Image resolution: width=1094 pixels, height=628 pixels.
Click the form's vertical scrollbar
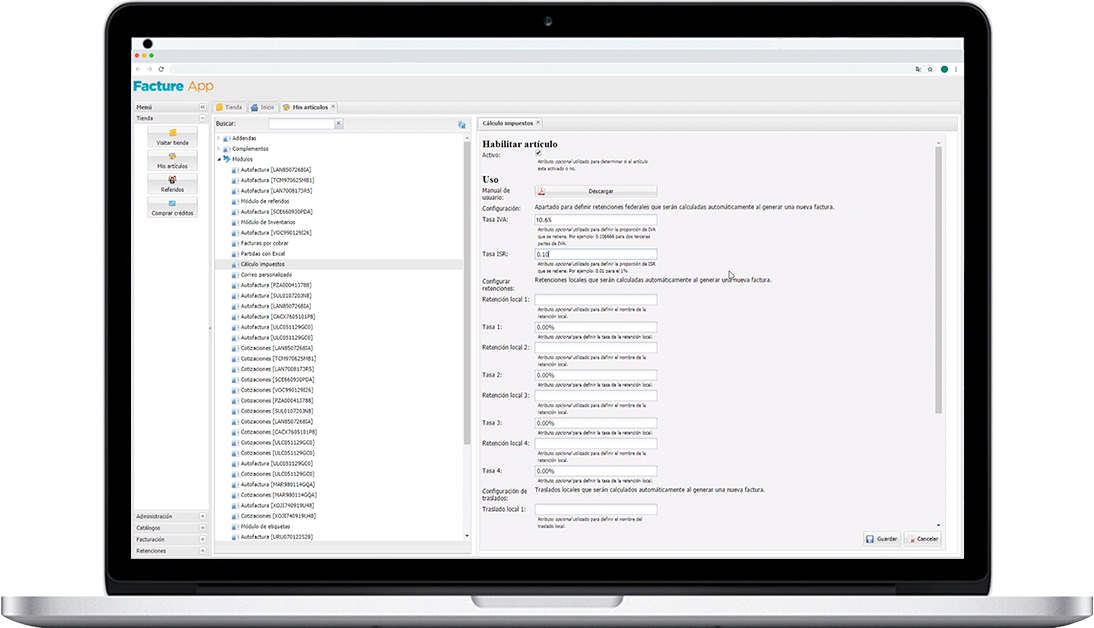coord(938,280)
